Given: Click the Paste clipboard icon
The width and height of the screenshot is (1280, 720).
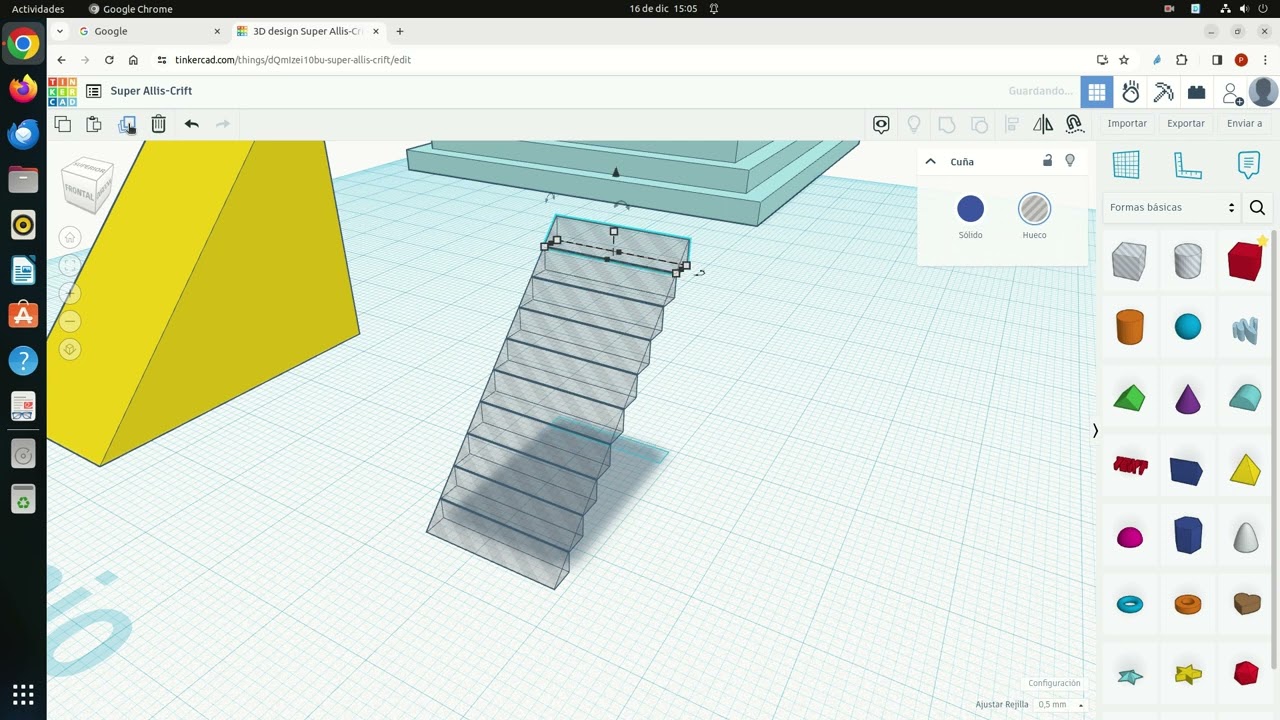Looking at the screenshot, I should (x=94, y=124).
